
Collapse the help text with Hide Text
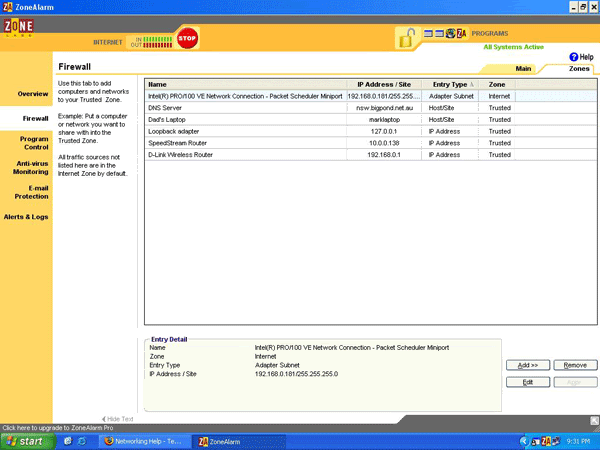[117, 418]
